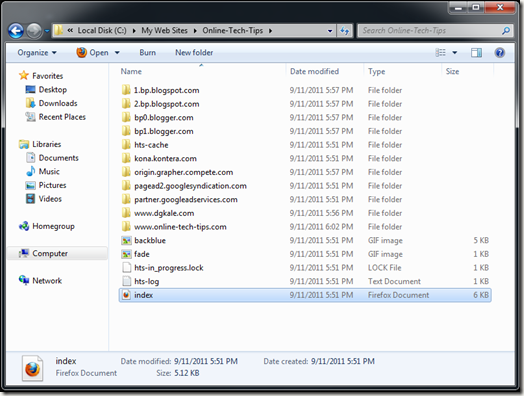Change view using the view icon
The width and height of the screenshot is (524, 396).
(440, 52)
